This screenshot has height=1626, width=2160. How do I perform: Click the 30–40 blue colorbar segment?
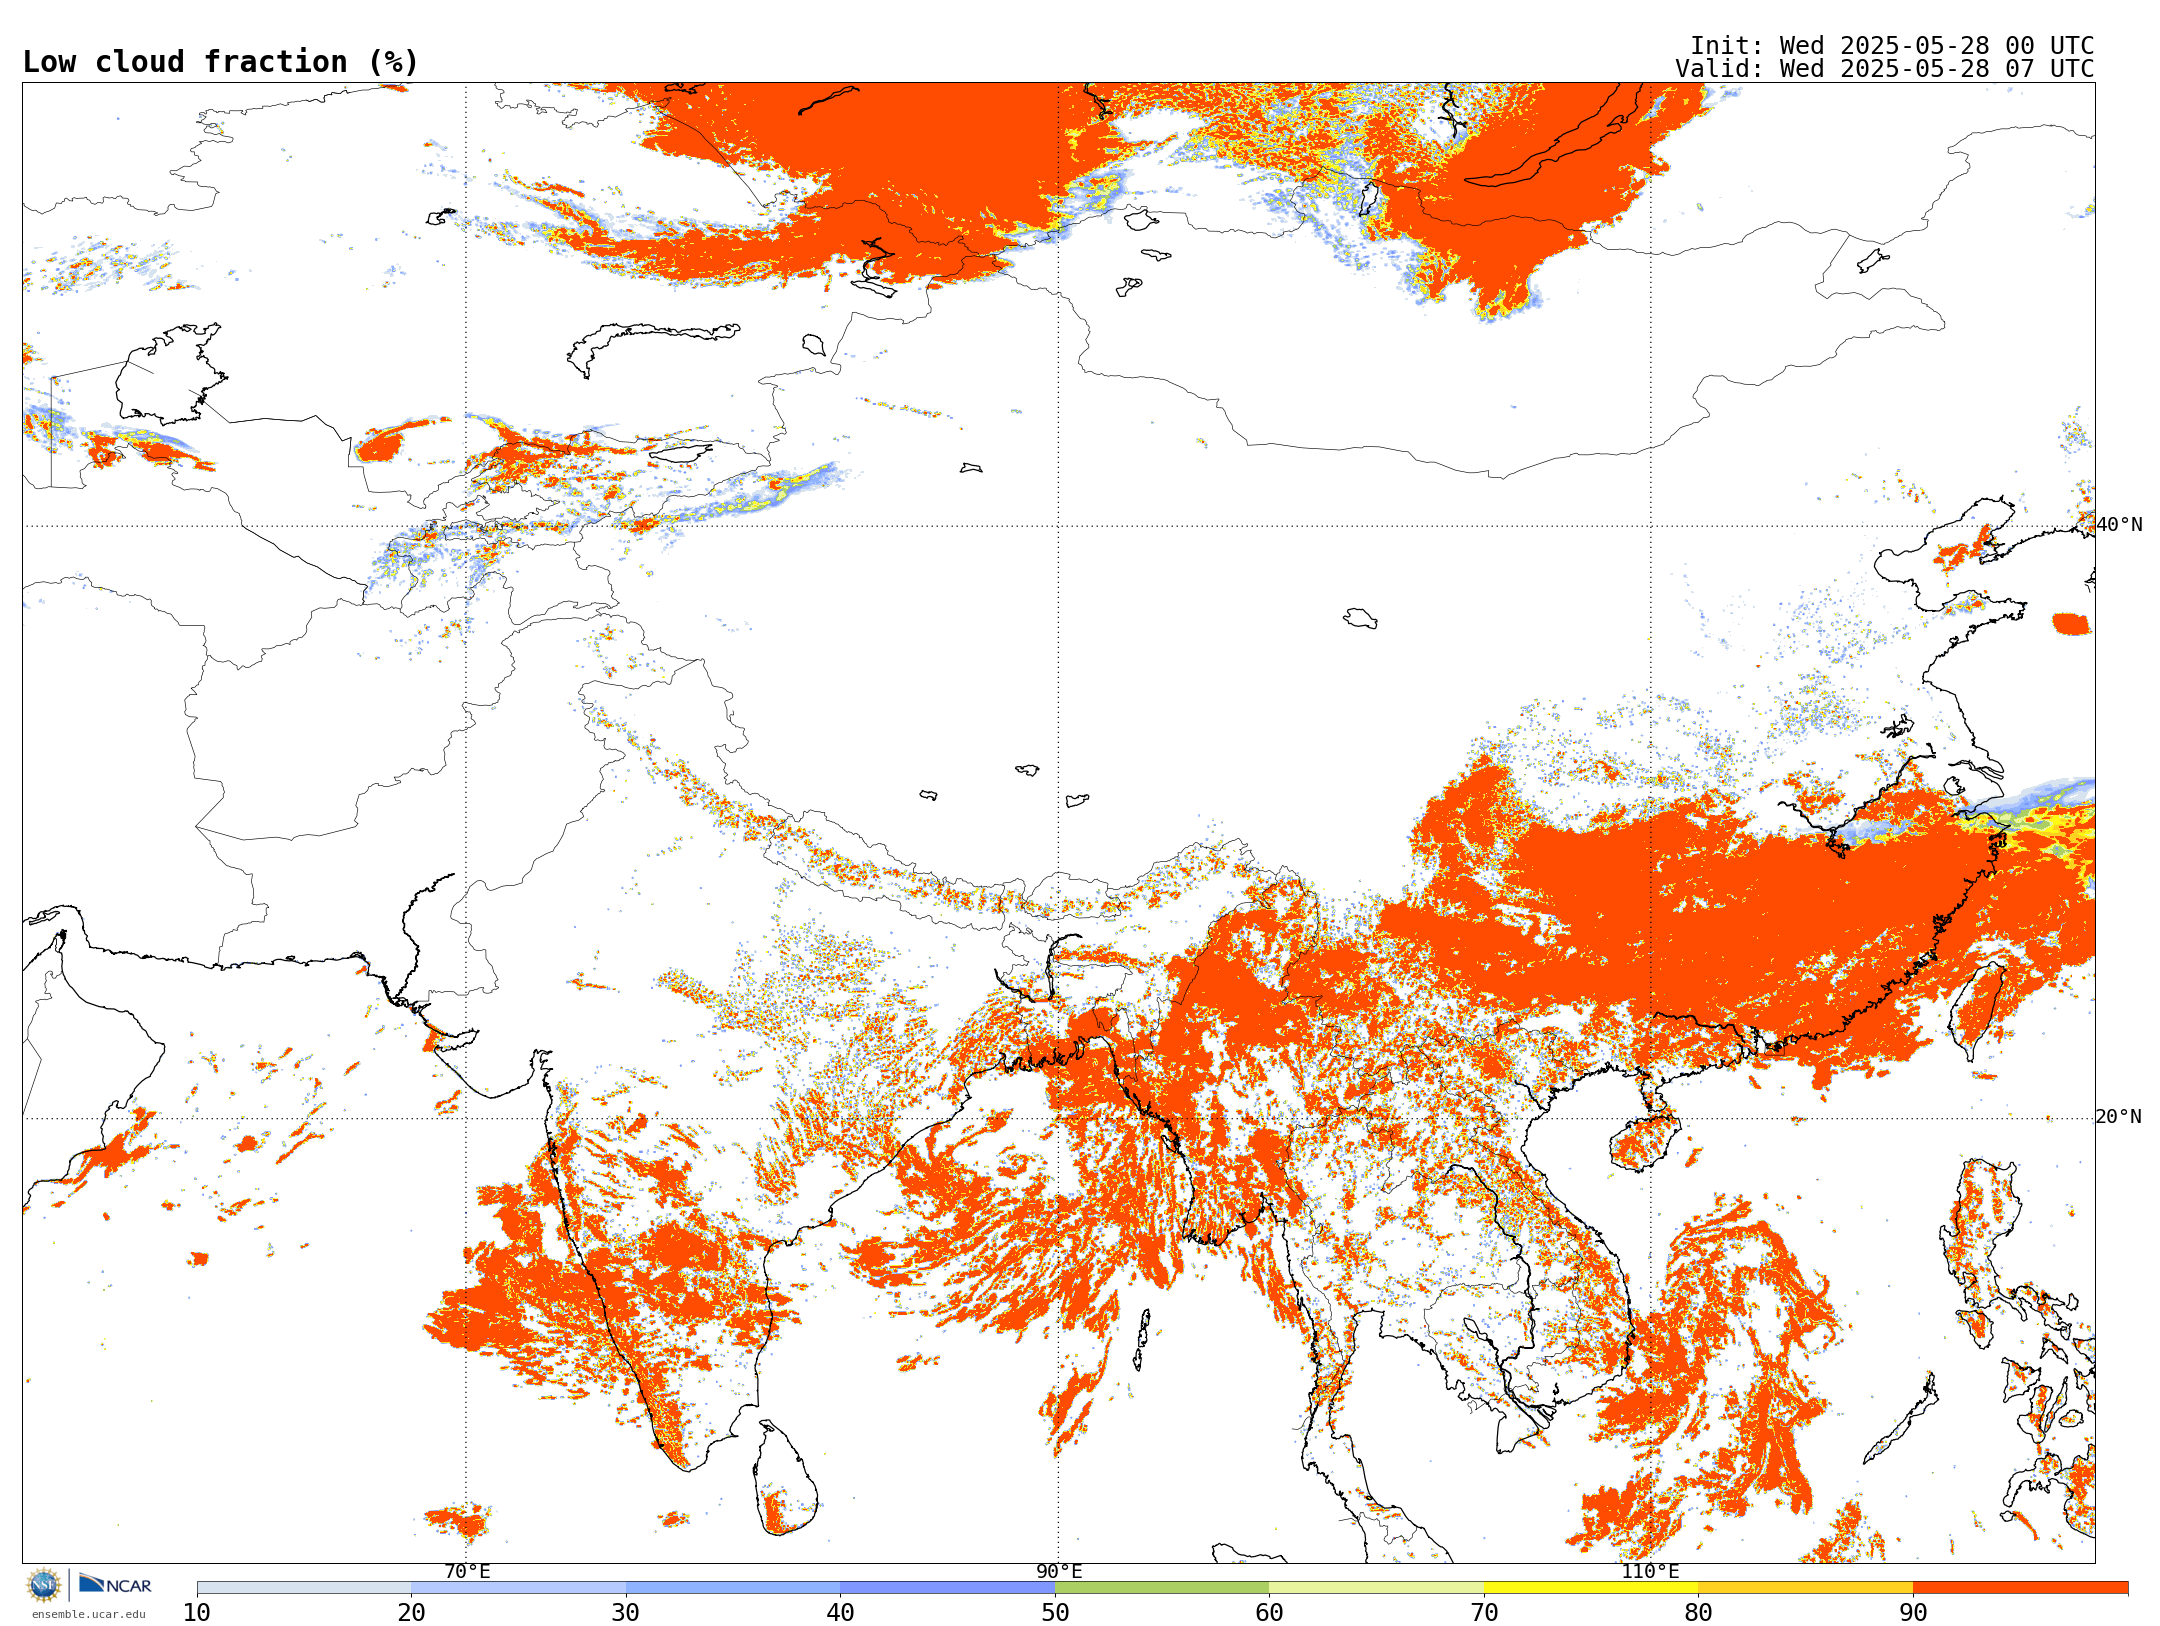point(733,1588)
